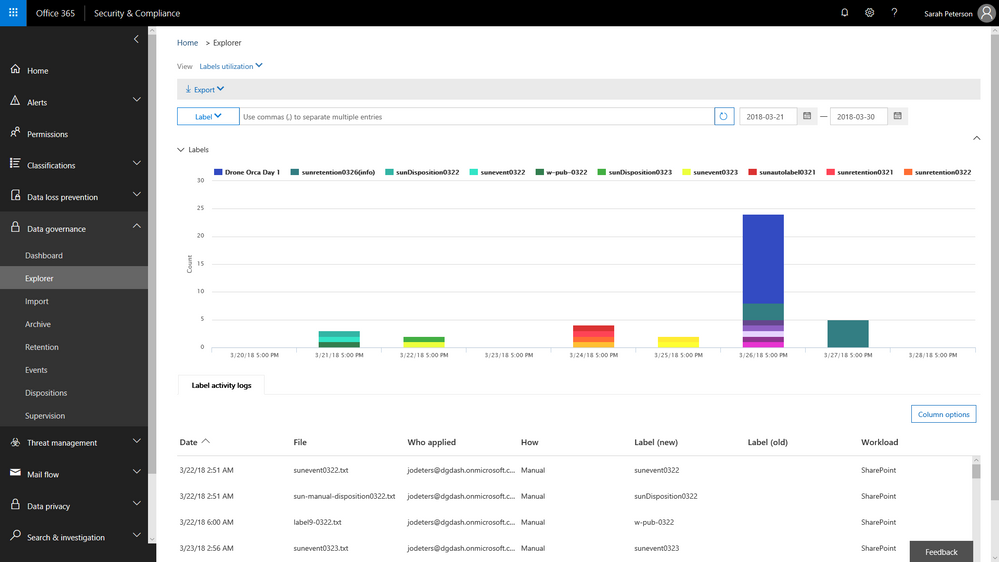Click the help question mark icon
This screenshot has width=999, height=562.
pos(895,13)
